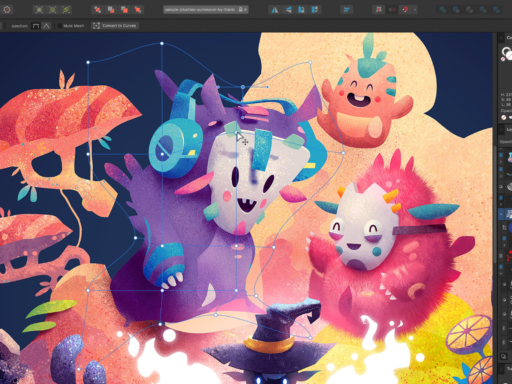This screenshot has height=384, width=512.
Task: Rotate selection clockwise
Action: point(315,10)
